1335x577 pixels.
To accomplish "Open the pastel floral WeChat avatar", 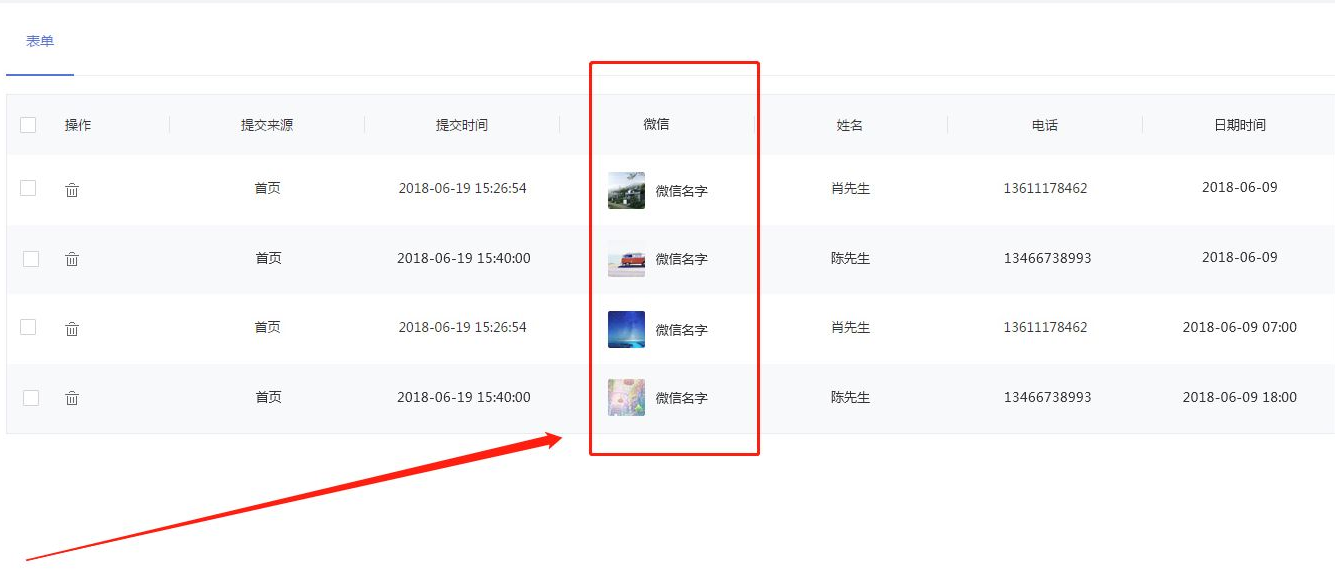I will (x=626, y=398).
